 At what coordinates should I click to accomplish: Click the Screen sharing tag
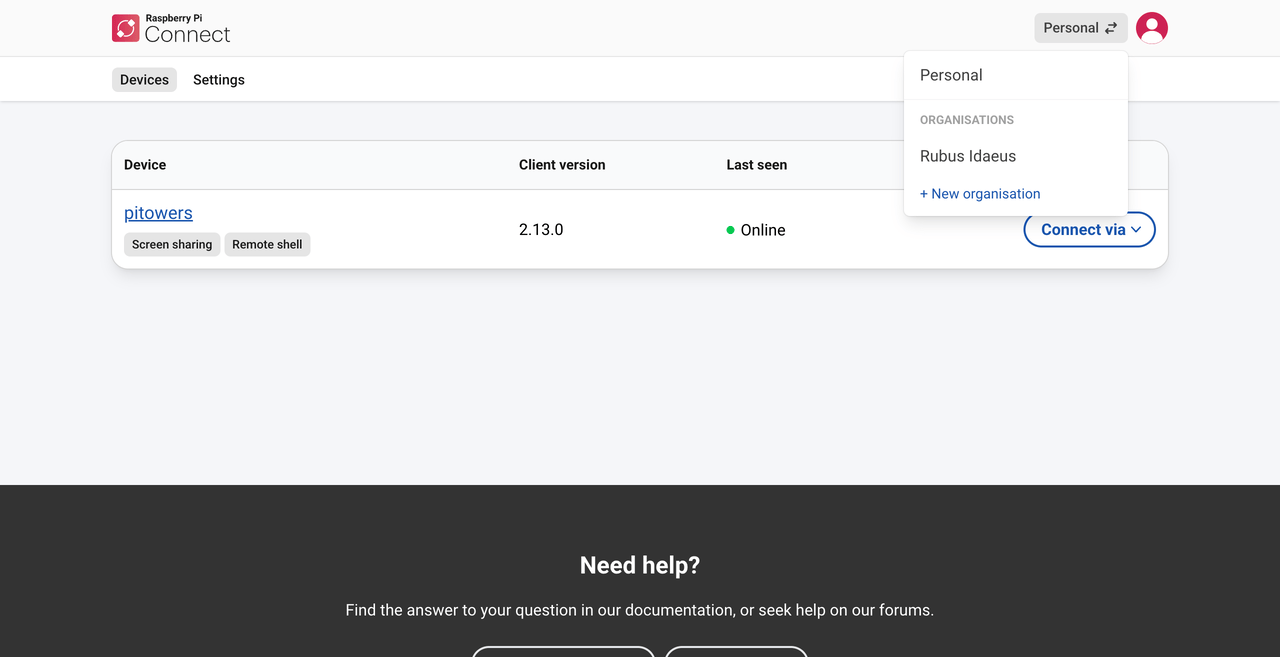pos(172,244)
